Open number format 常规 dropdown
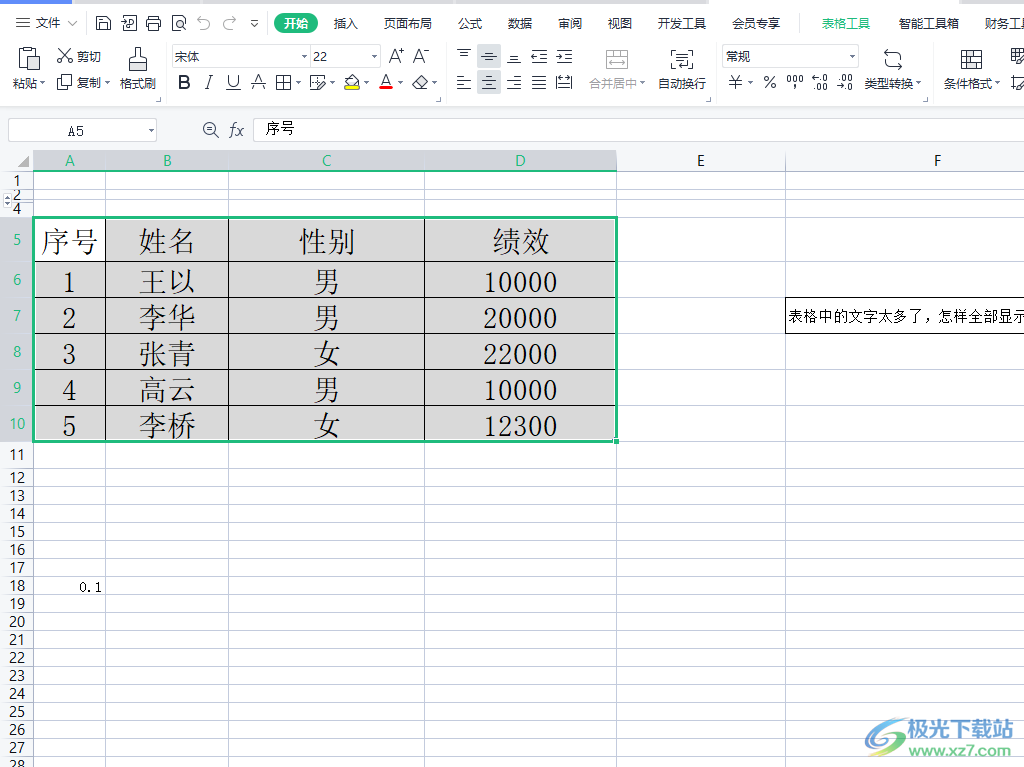1024x767 pixels. point(852,57)
